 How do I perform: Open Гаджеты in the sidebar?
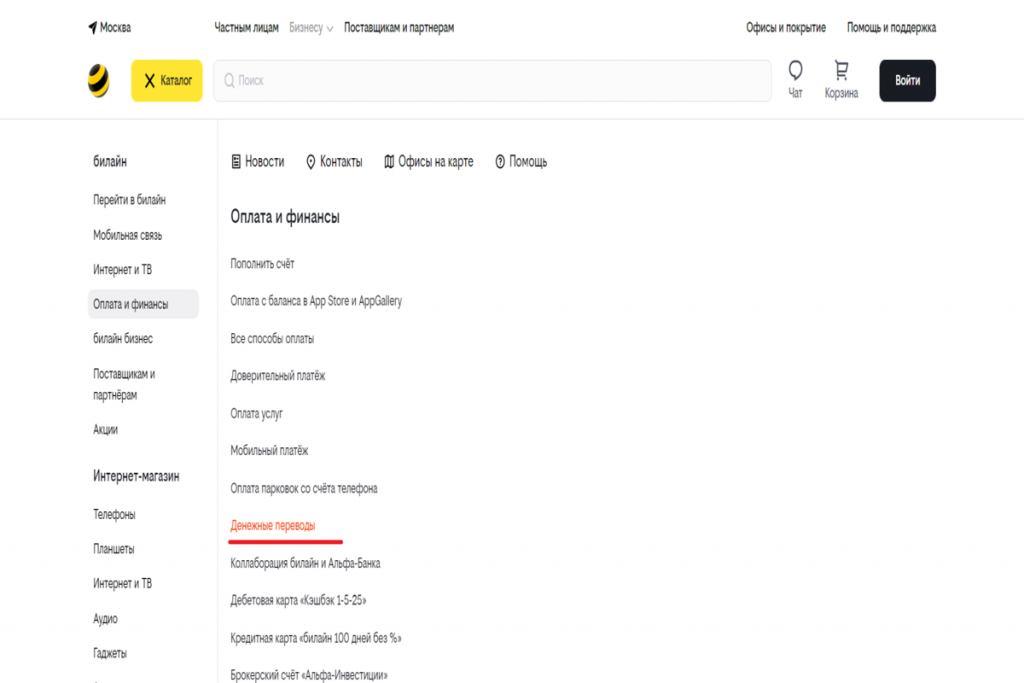(110, 654)
